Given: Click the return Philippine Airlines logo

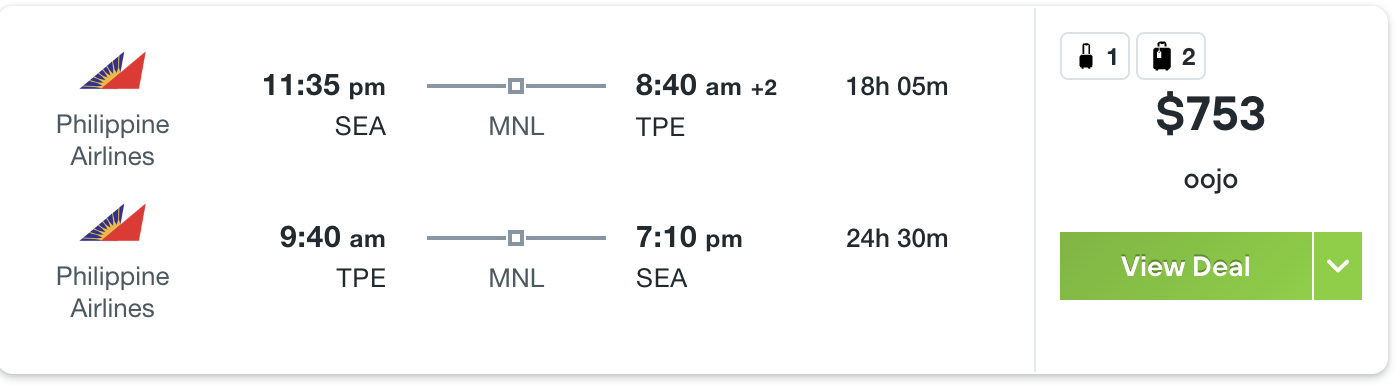Looking at the screenshot, I should 113,223.
